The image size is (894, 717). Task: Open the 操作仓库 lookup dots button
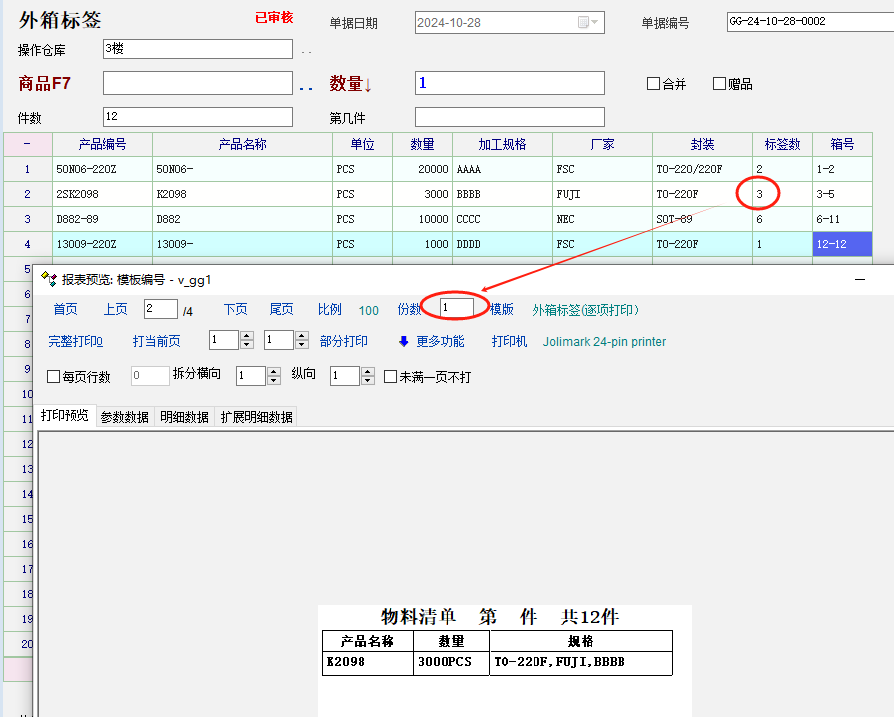[306, 51]
